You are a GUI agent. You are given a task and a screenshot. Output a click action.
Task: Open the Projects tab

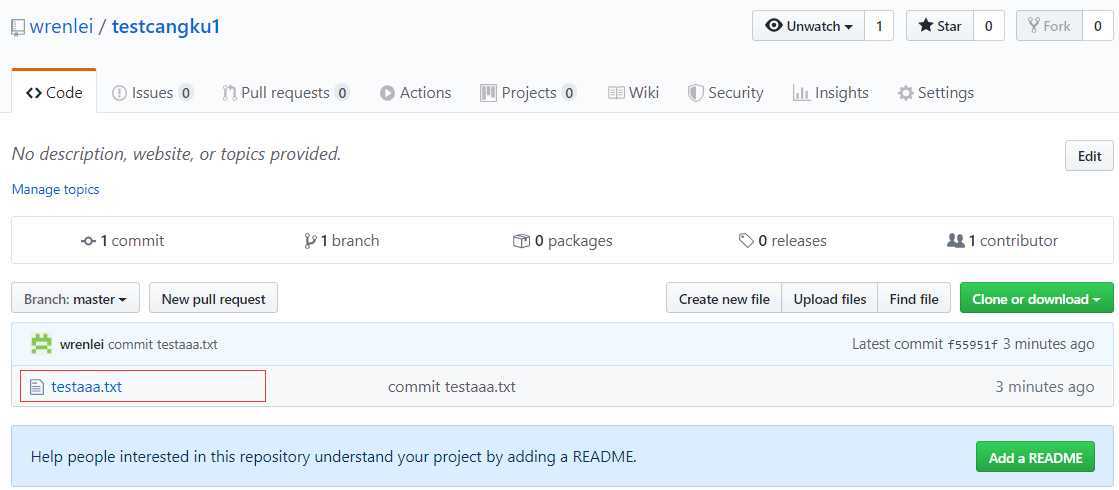(528, 93)
